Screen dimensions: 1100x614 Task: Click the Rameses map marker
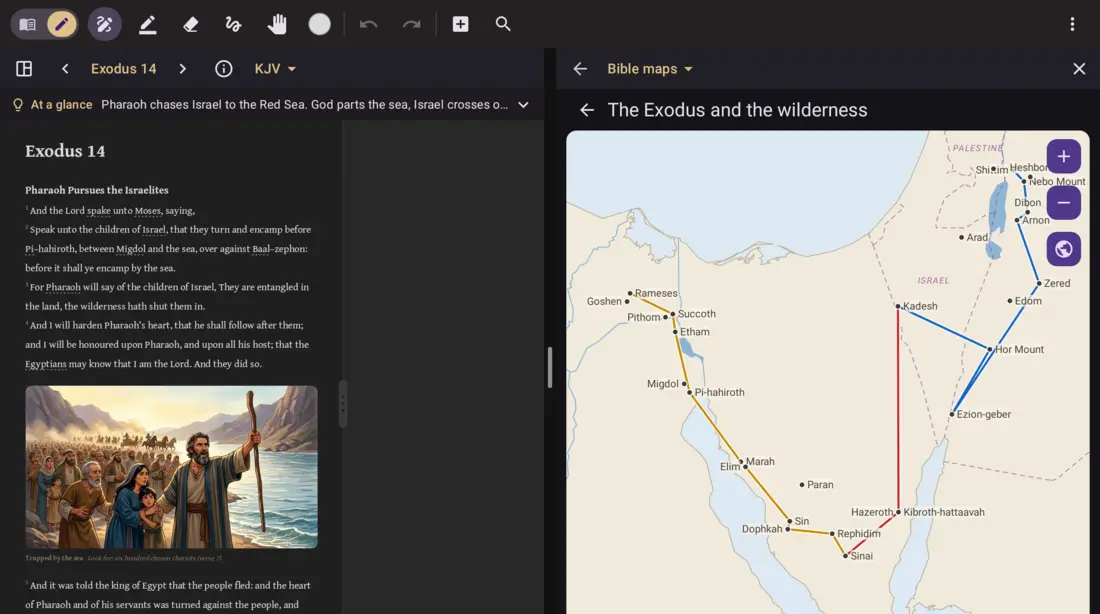[x=630, y=293]
